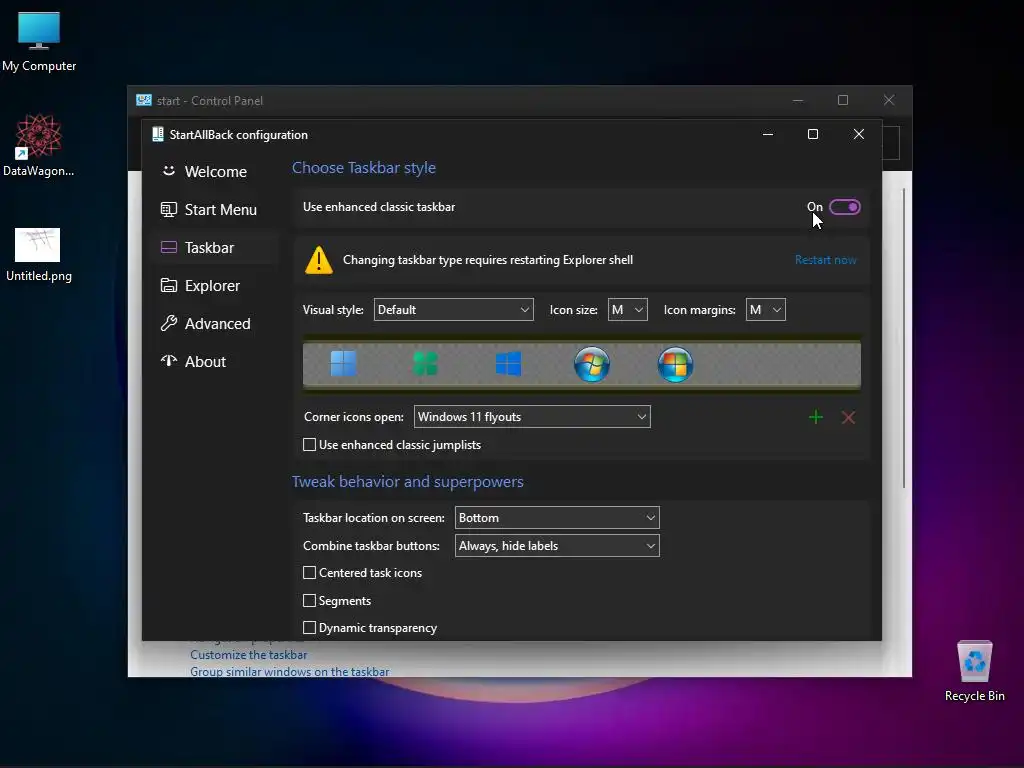1024x768 pixels.
Task: Open the Icon margins dropdown
Action: coord(765,310)
